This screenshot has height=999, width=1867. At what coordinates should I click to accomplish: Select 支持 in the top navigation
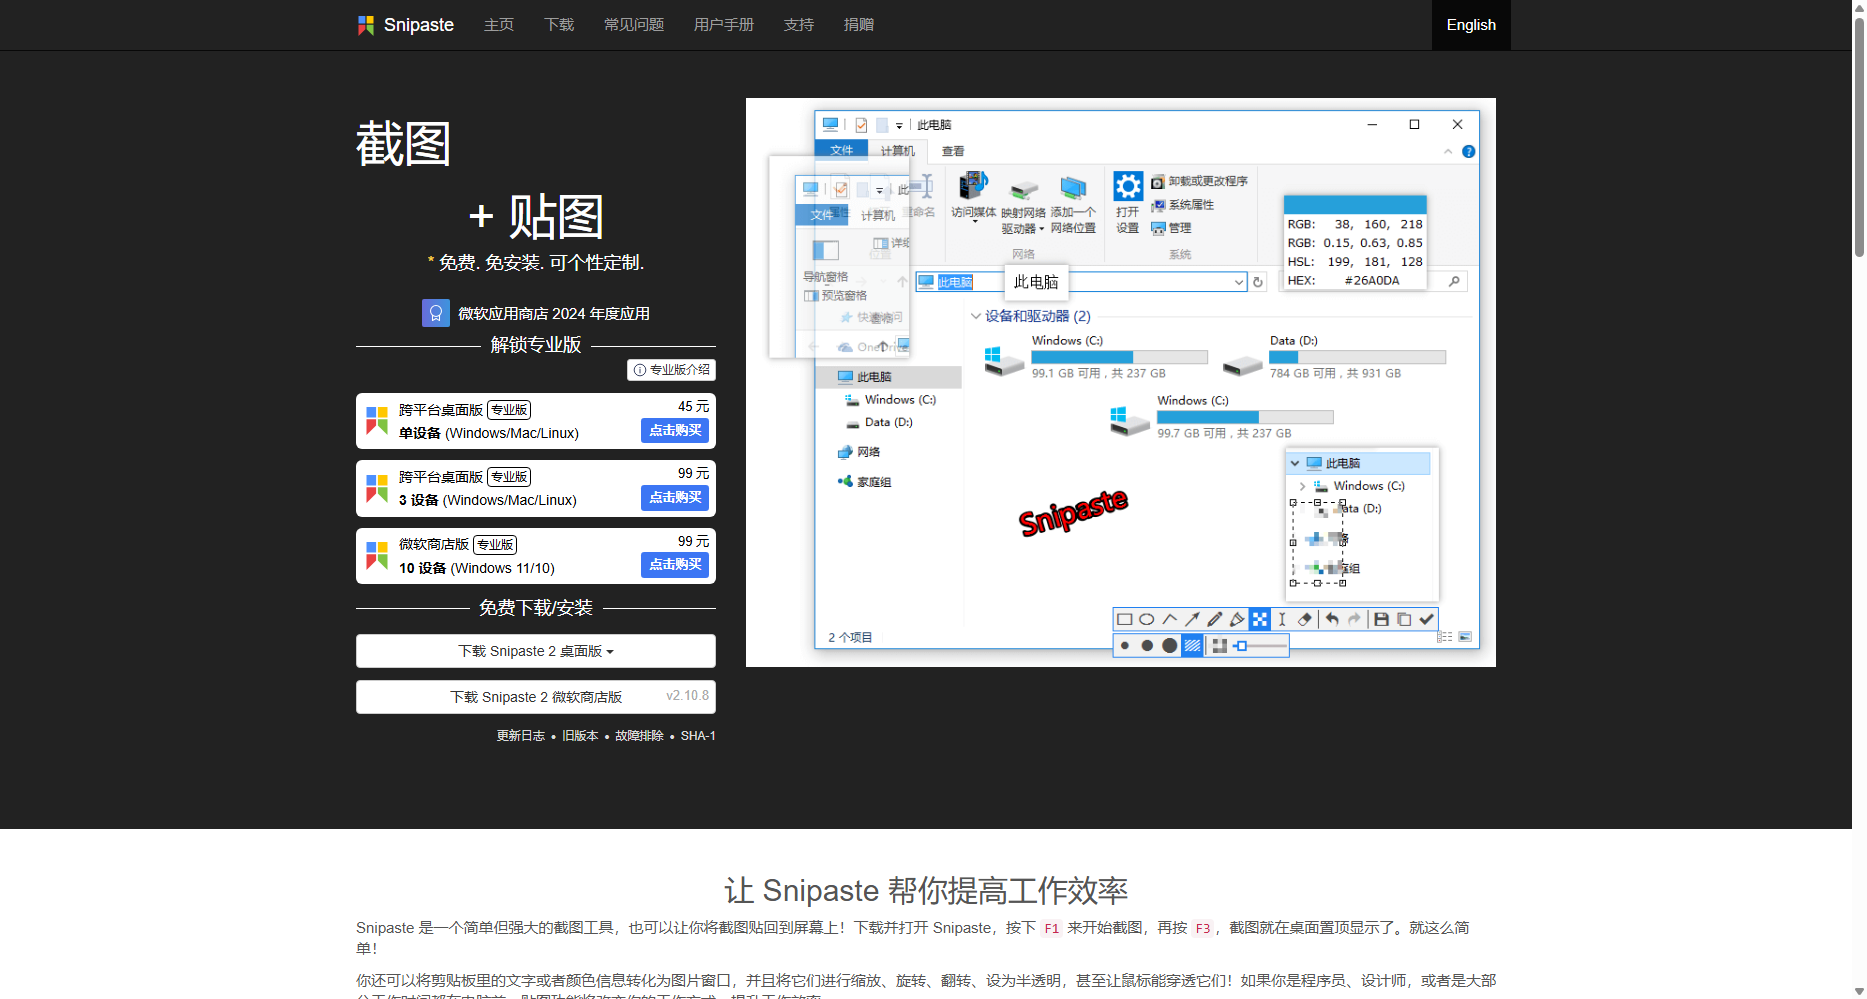coord(799,25)
